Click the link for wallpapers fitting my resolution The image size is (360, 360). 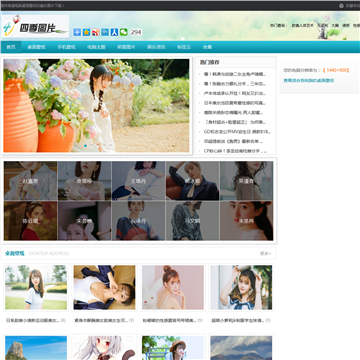pos(309,80)
